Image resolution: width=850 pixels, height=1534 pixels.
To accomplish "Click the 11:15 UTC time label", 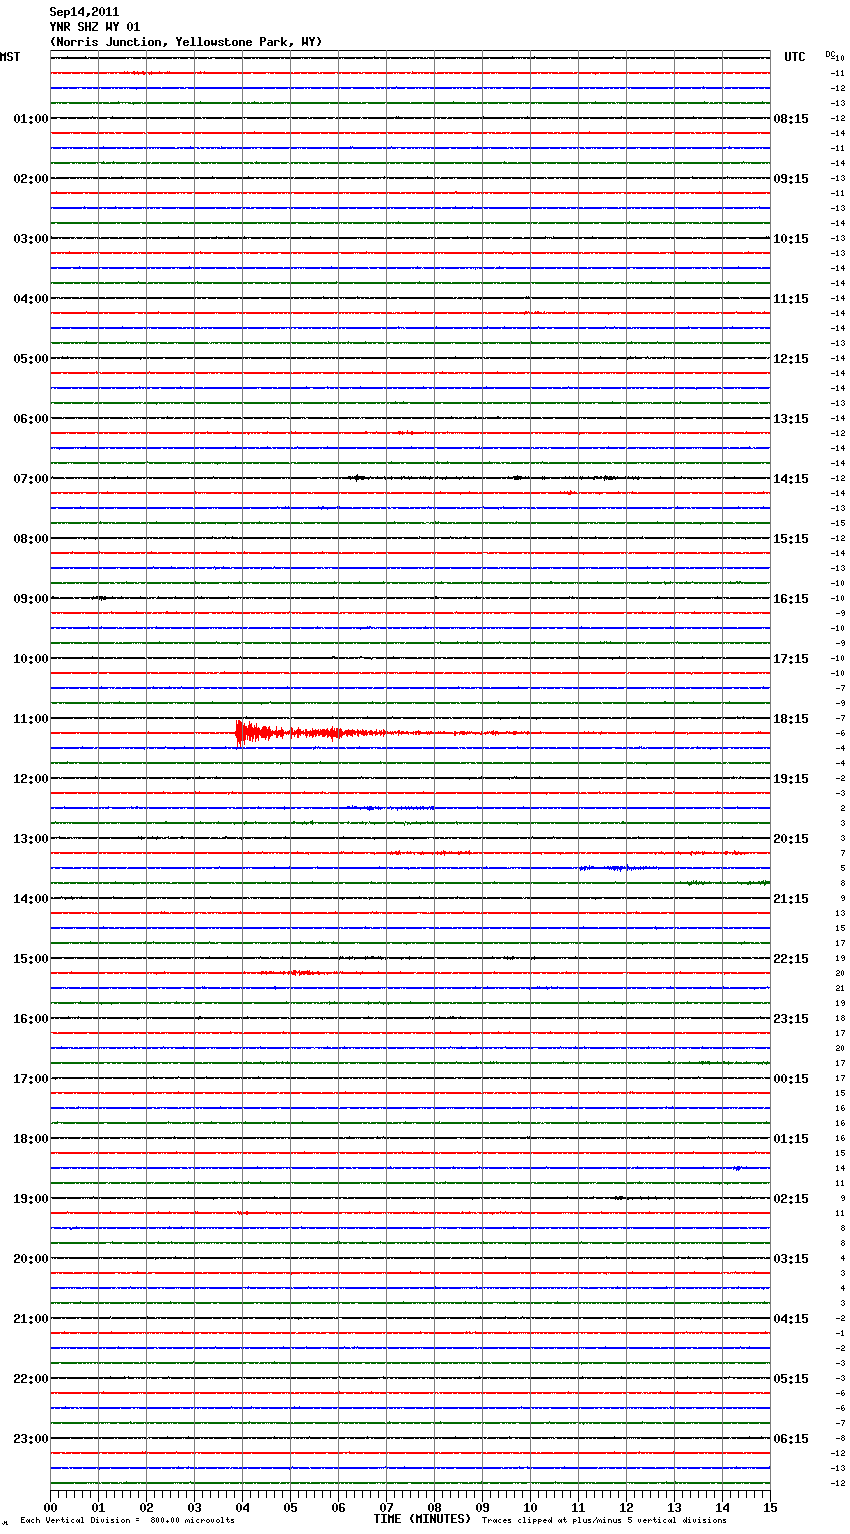I will [x=791, y=299].
